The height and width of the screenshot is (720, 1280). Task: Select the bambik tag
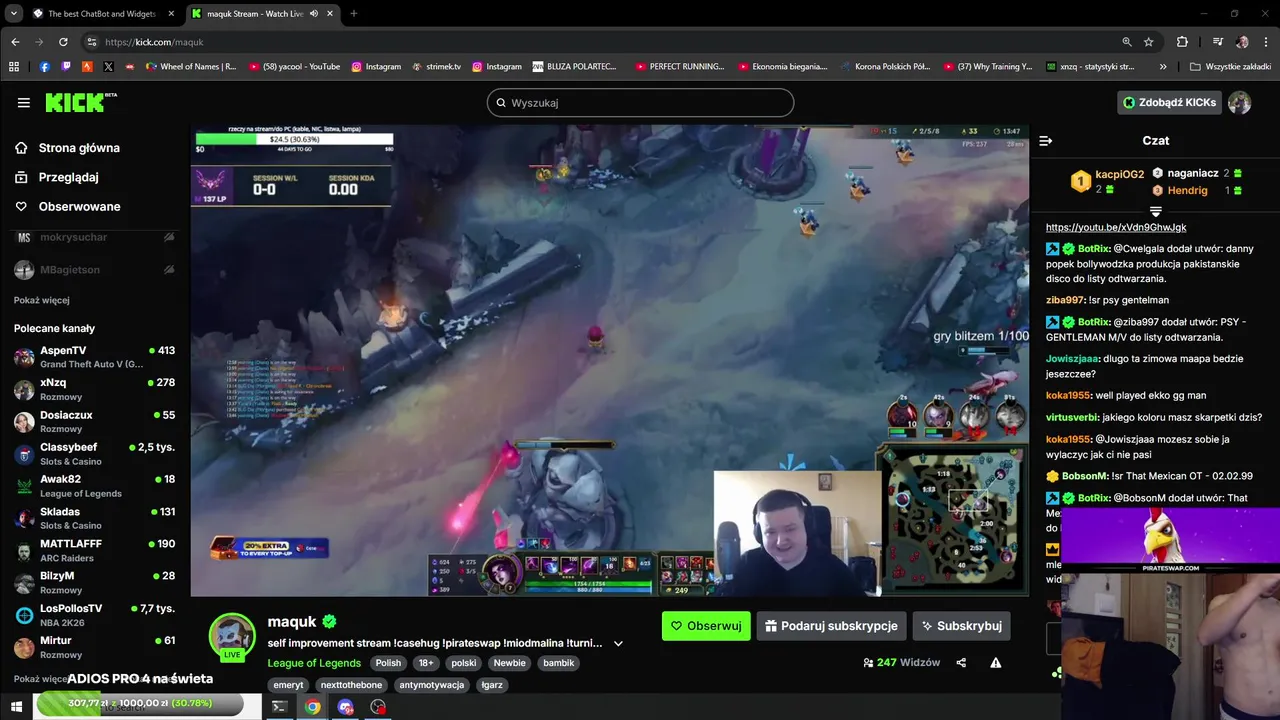[559, 663]
